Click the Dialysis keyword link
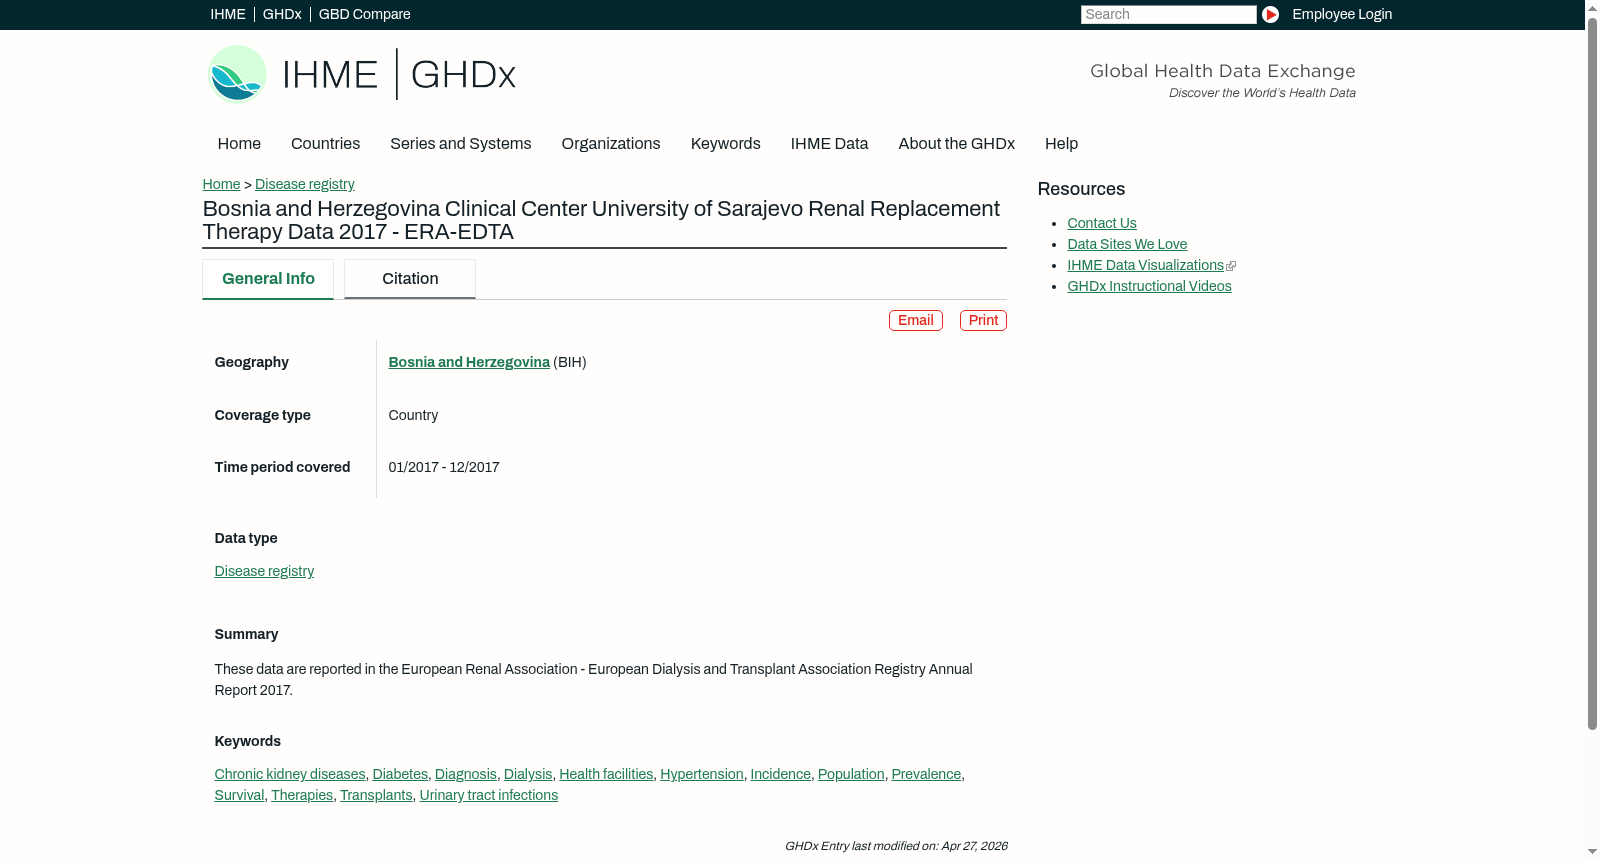The width and height of the screenshot is (1600, 861). tap(528, 775)
